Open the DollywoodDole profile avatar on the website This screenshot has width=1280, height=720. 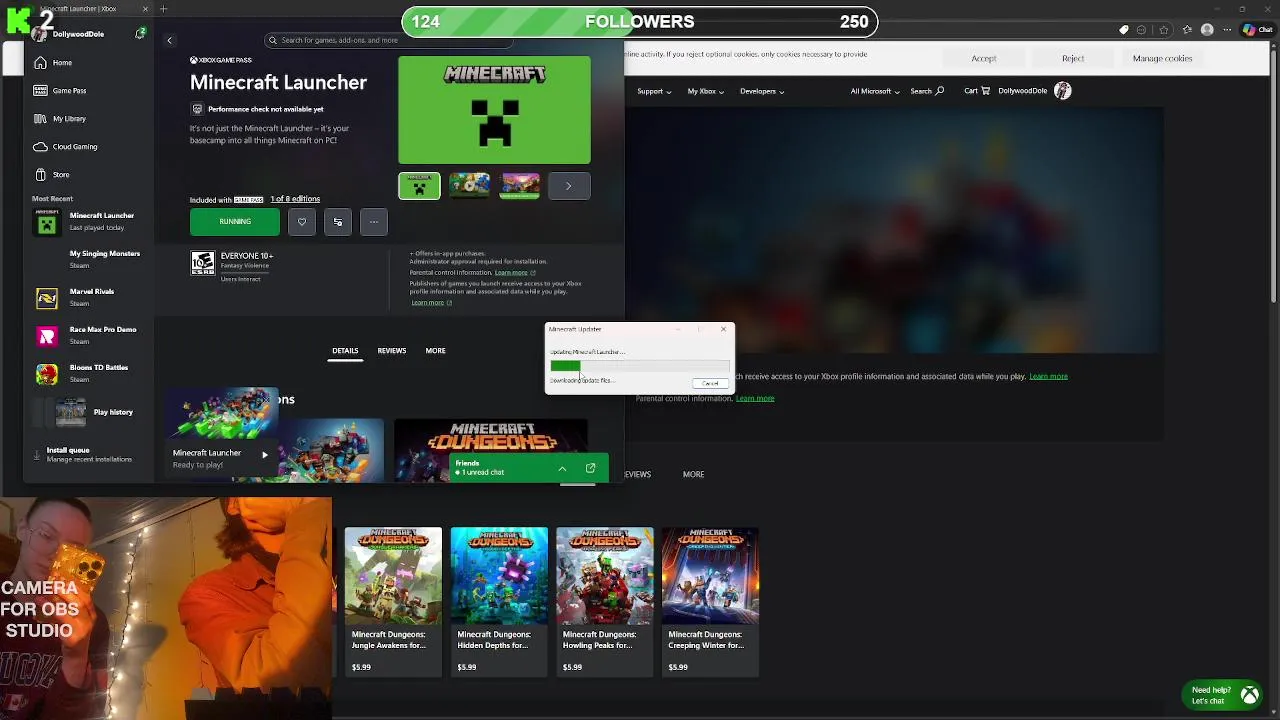click(1063, 91)
